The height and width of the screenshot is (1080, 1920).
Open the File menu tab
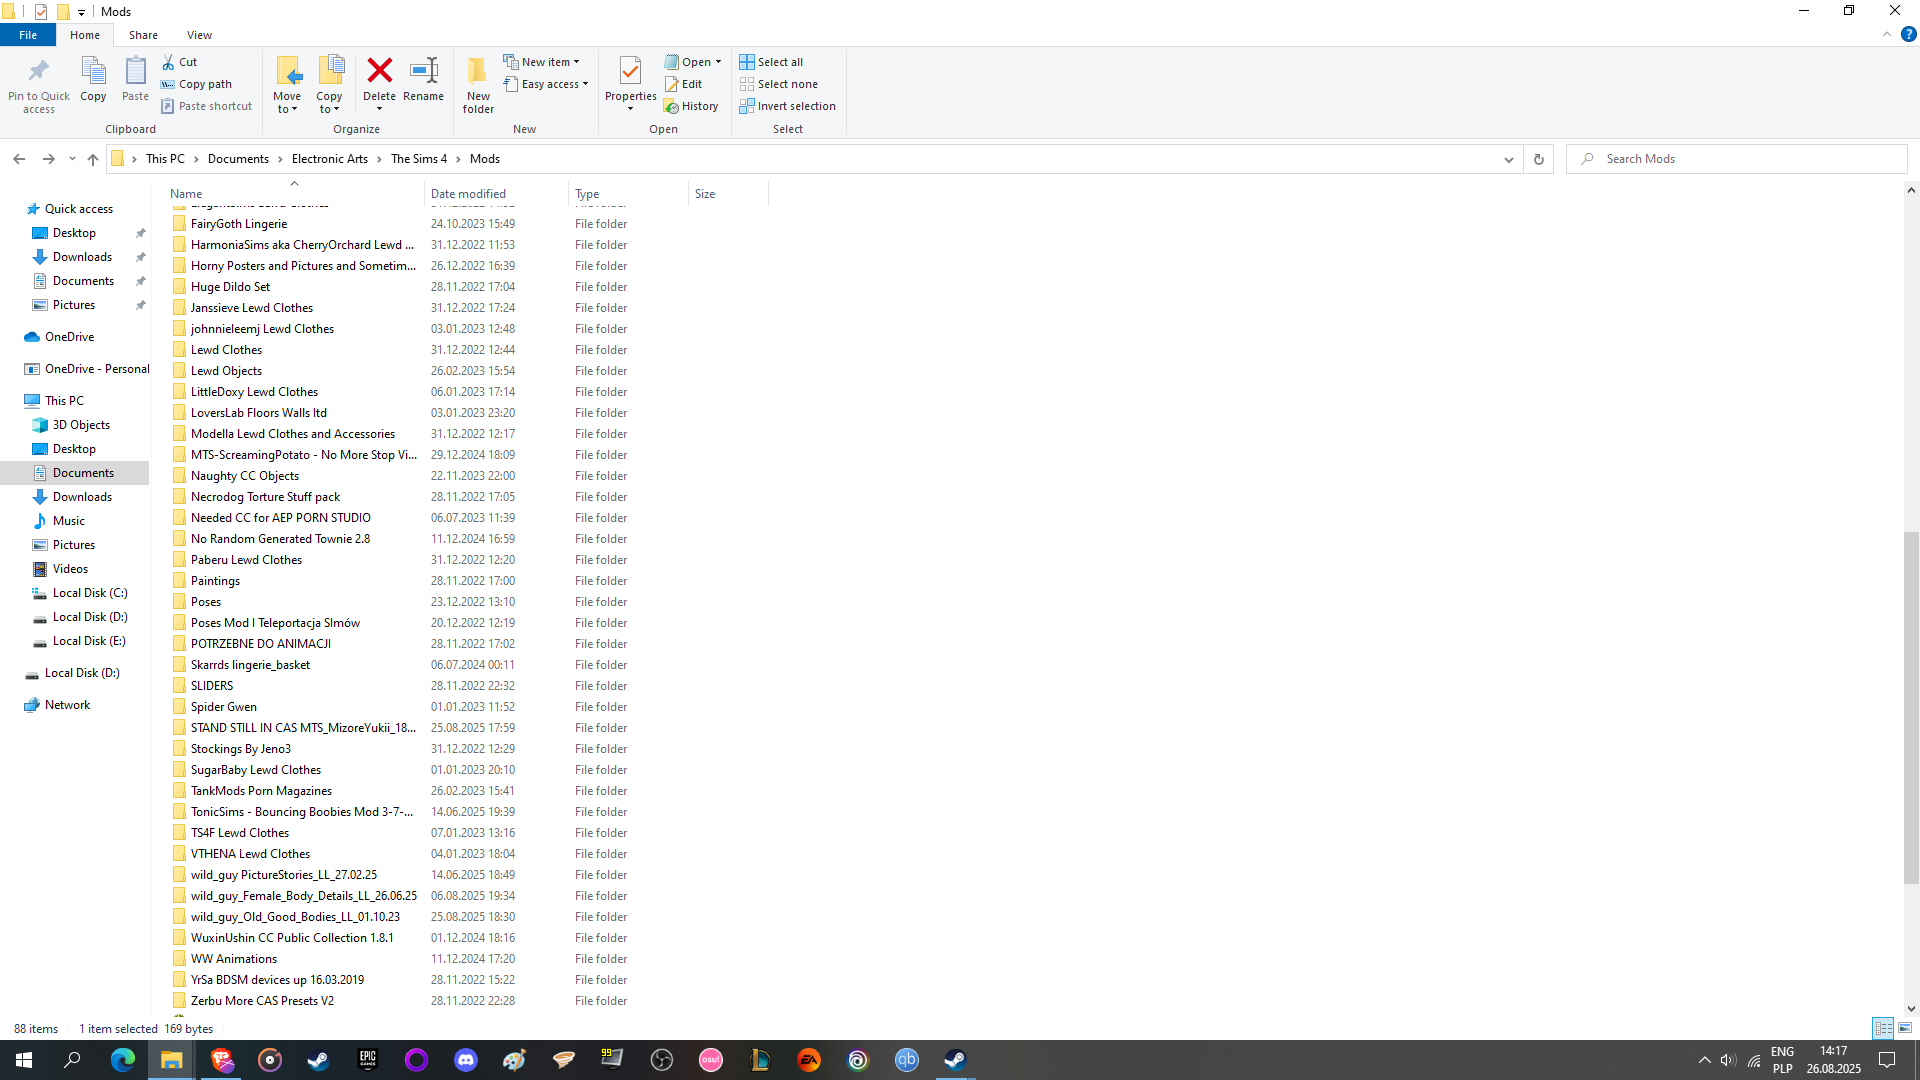pos(28,35)
